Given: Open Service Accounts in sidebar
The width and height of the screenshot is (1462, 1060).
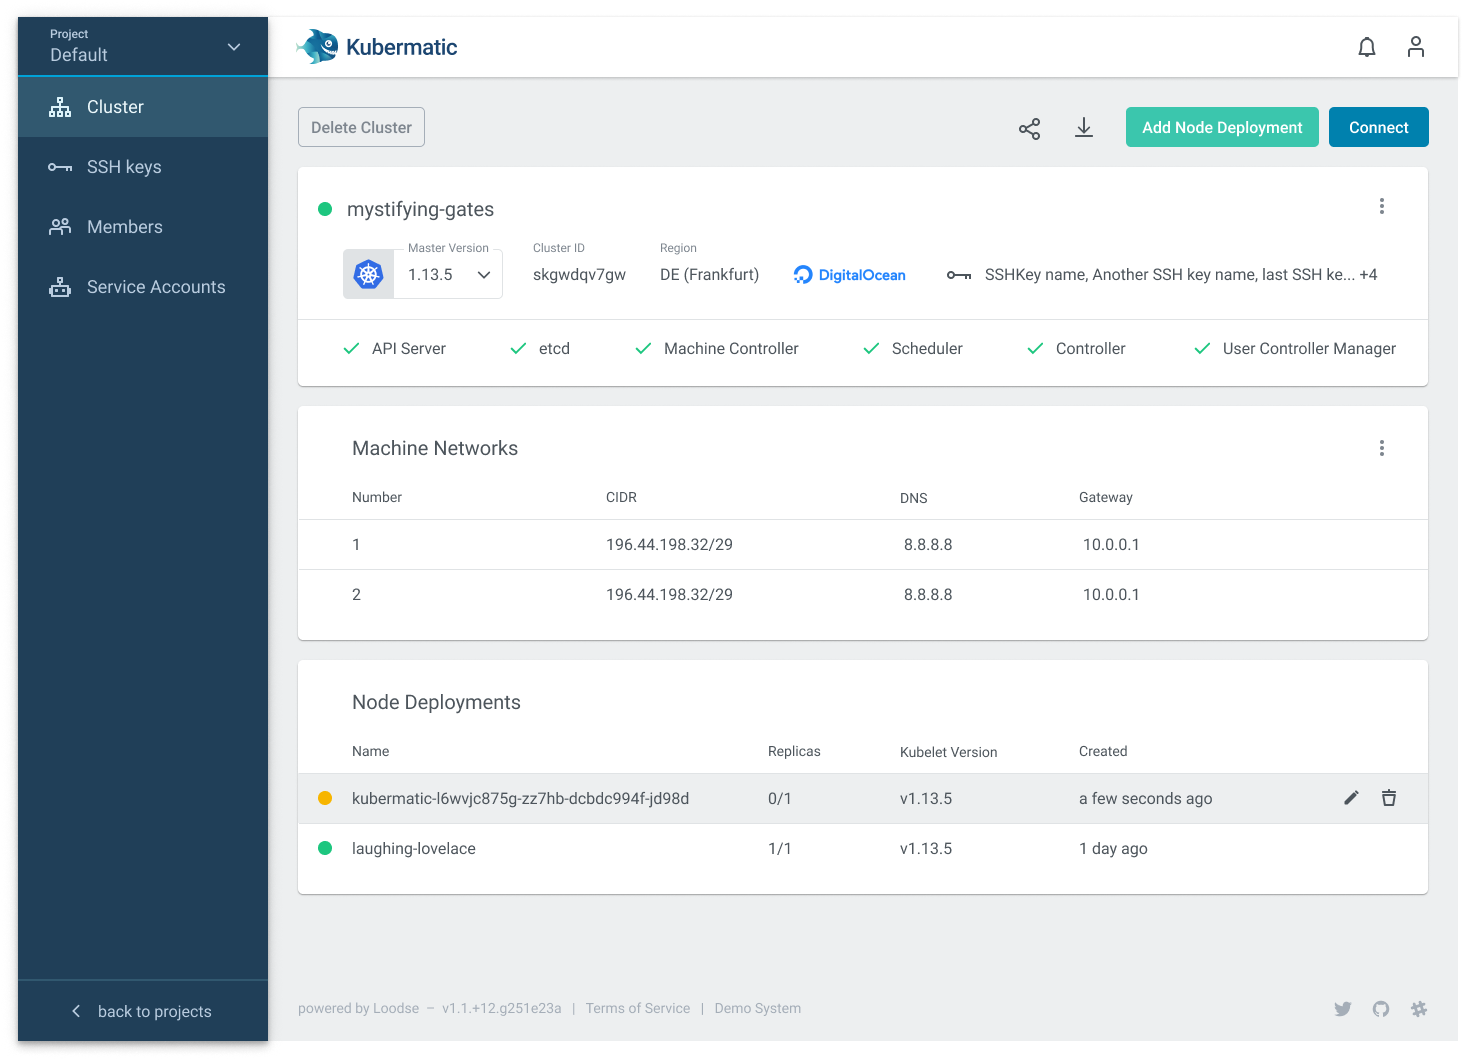Looking at the screenshot, I should 143,287.
